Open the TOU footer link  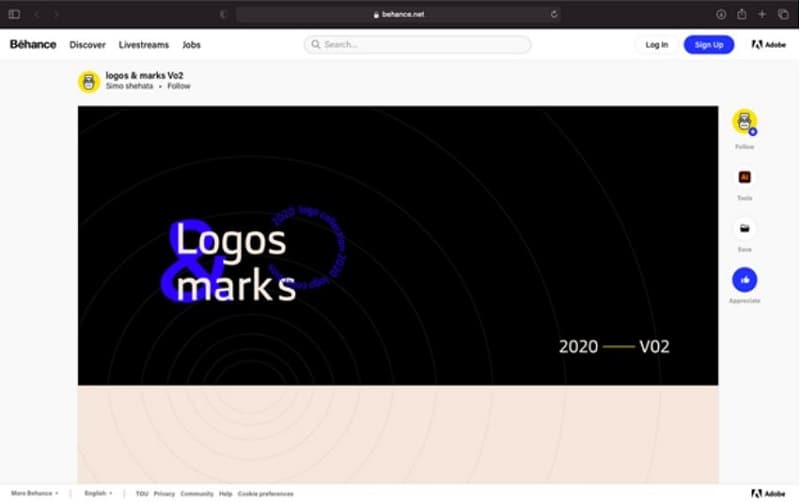pyautogui.click(x=142, y=494)
